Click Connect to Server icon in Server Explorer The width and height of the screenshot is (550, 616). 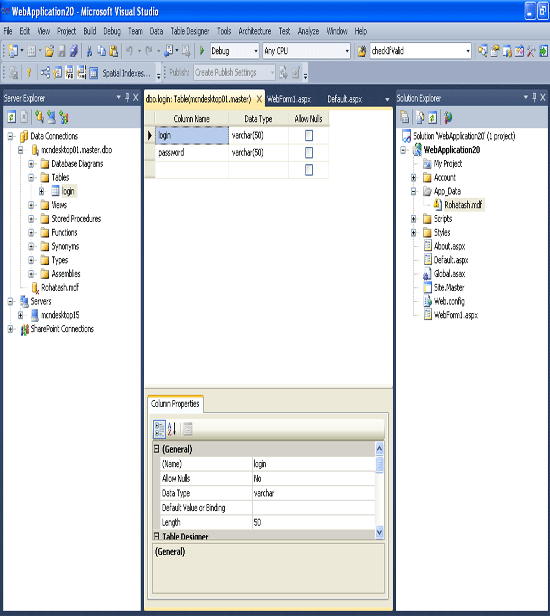click(51, 117)
